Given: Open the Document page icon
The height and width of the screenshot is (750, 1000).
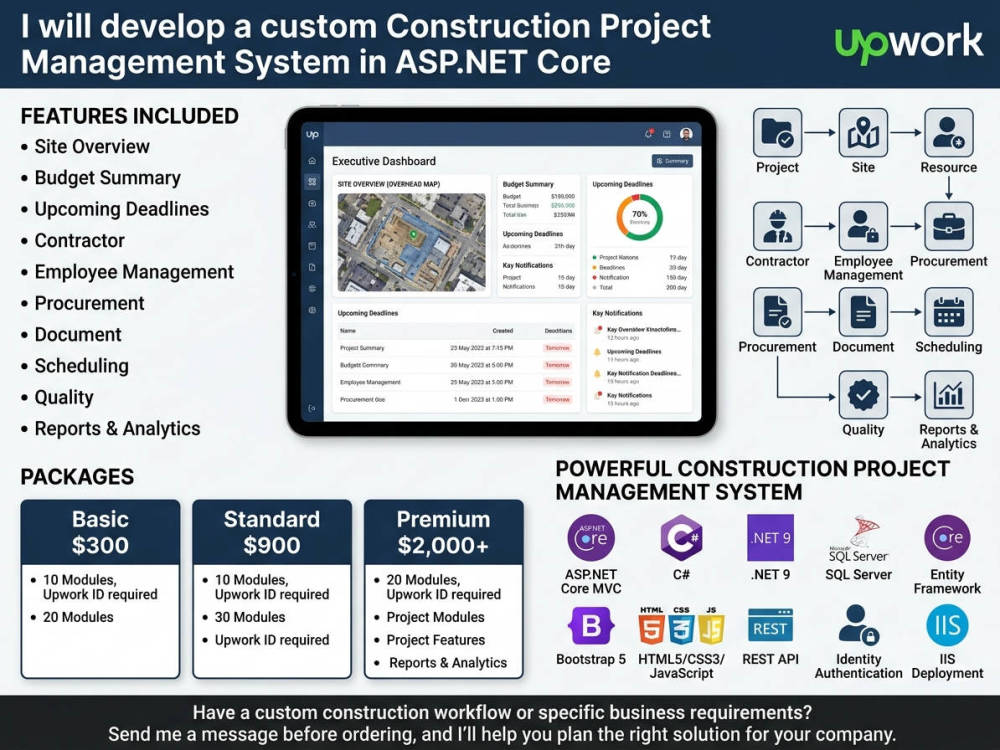Looking at the screenshot, I should pos(863,312).
